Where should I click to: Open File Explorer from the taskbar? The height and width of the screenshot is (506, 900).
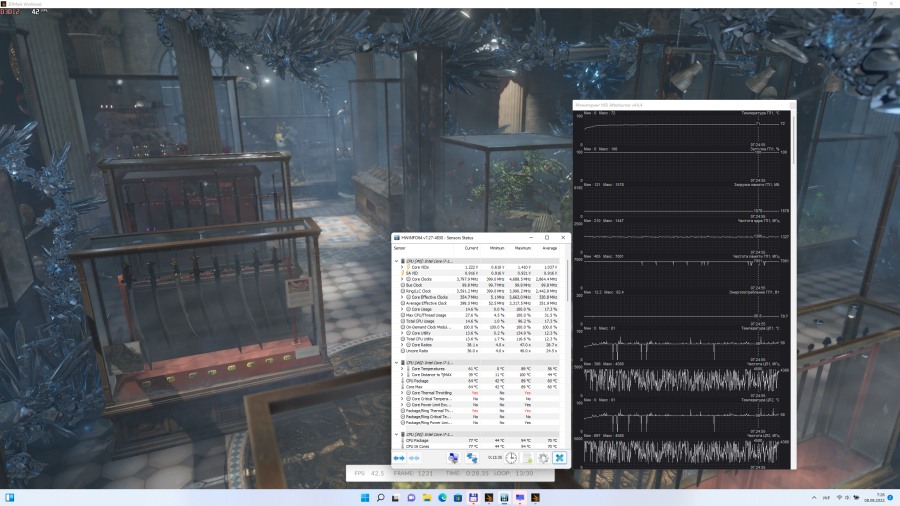pos(426,497)
